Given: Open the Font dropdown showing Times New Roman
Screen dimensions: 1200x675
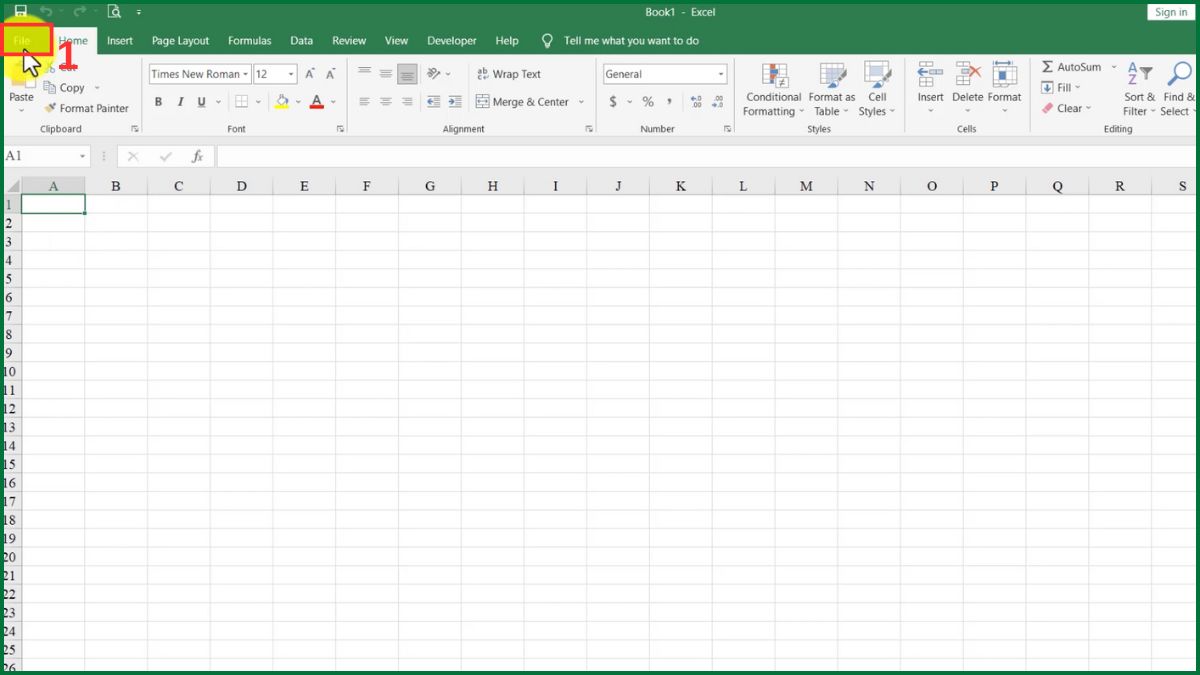Looking at the screenshot, I should (x=199, y=73).
